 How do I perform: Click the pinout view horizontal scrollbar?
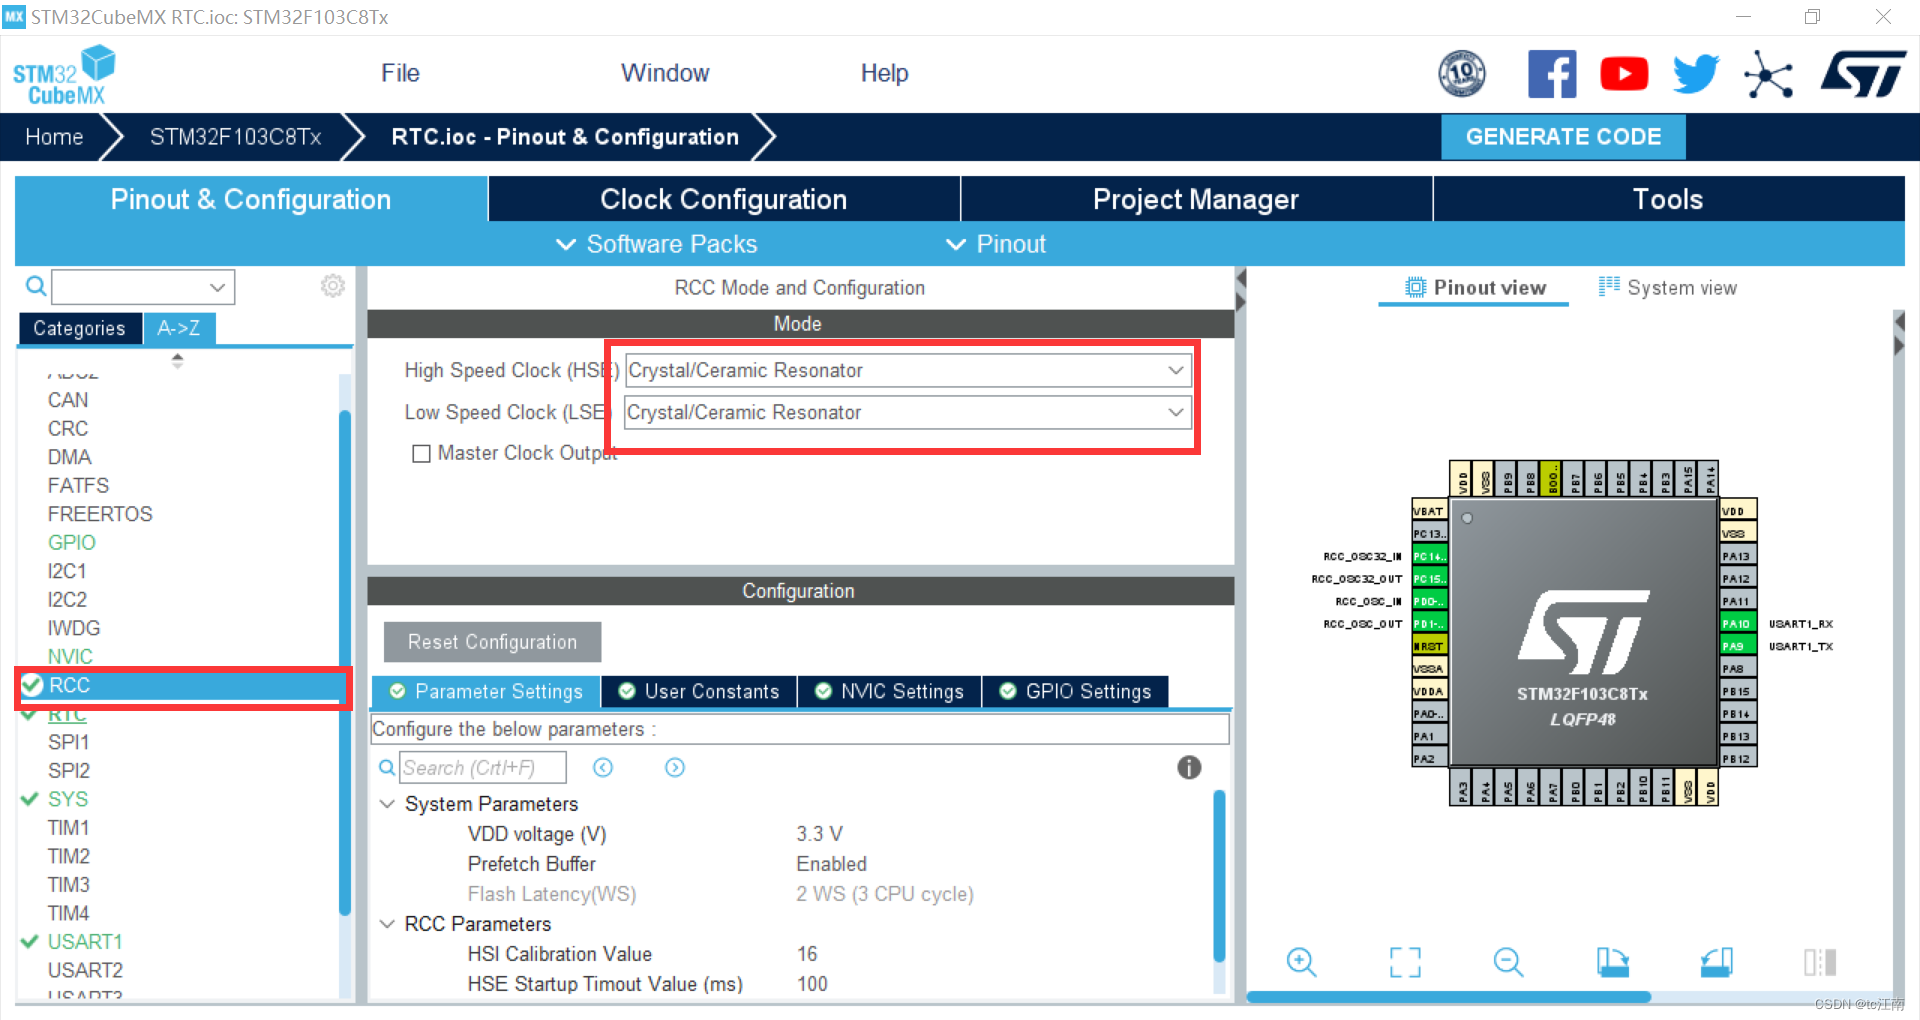[x=1449, y=997]
